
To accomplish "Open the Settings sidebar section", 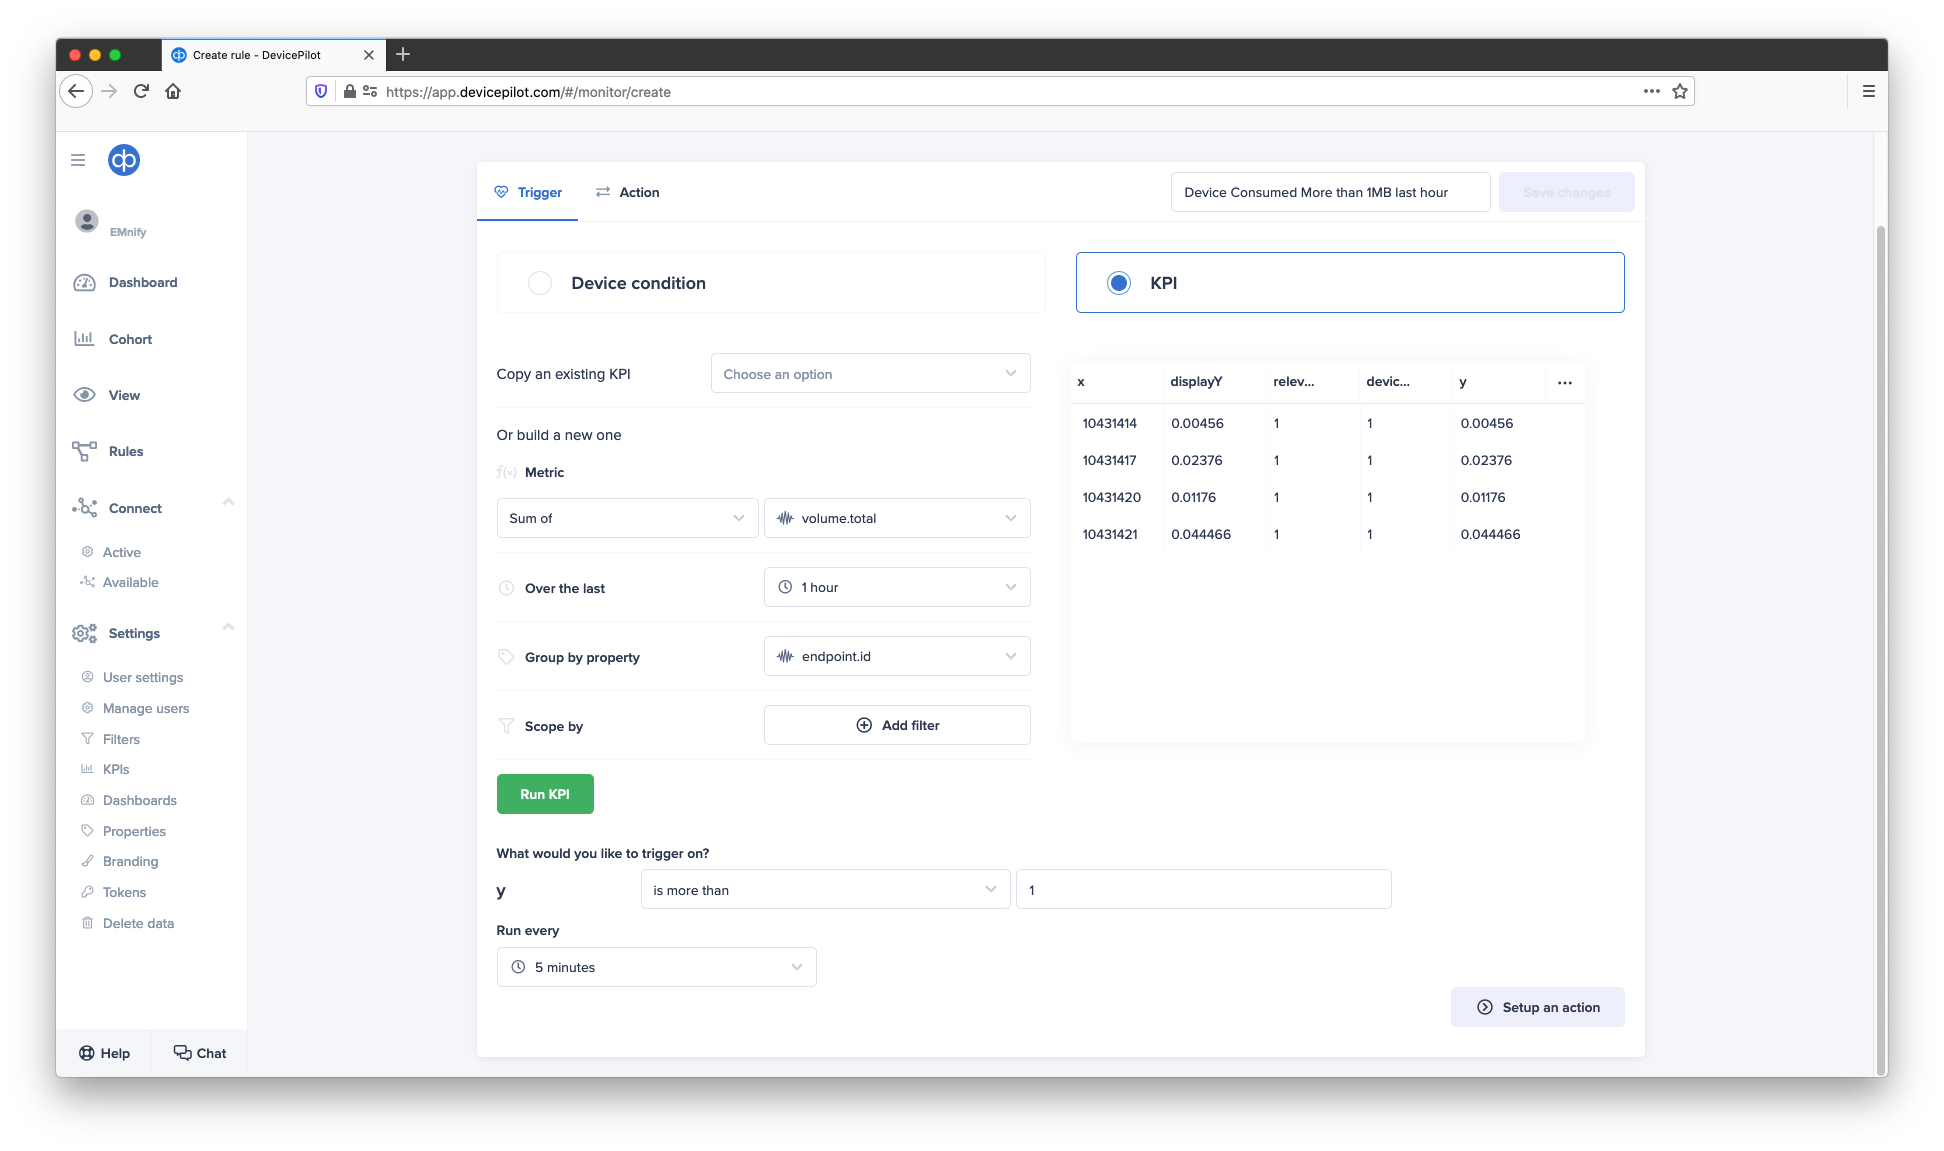I will [x=134, y=633].
